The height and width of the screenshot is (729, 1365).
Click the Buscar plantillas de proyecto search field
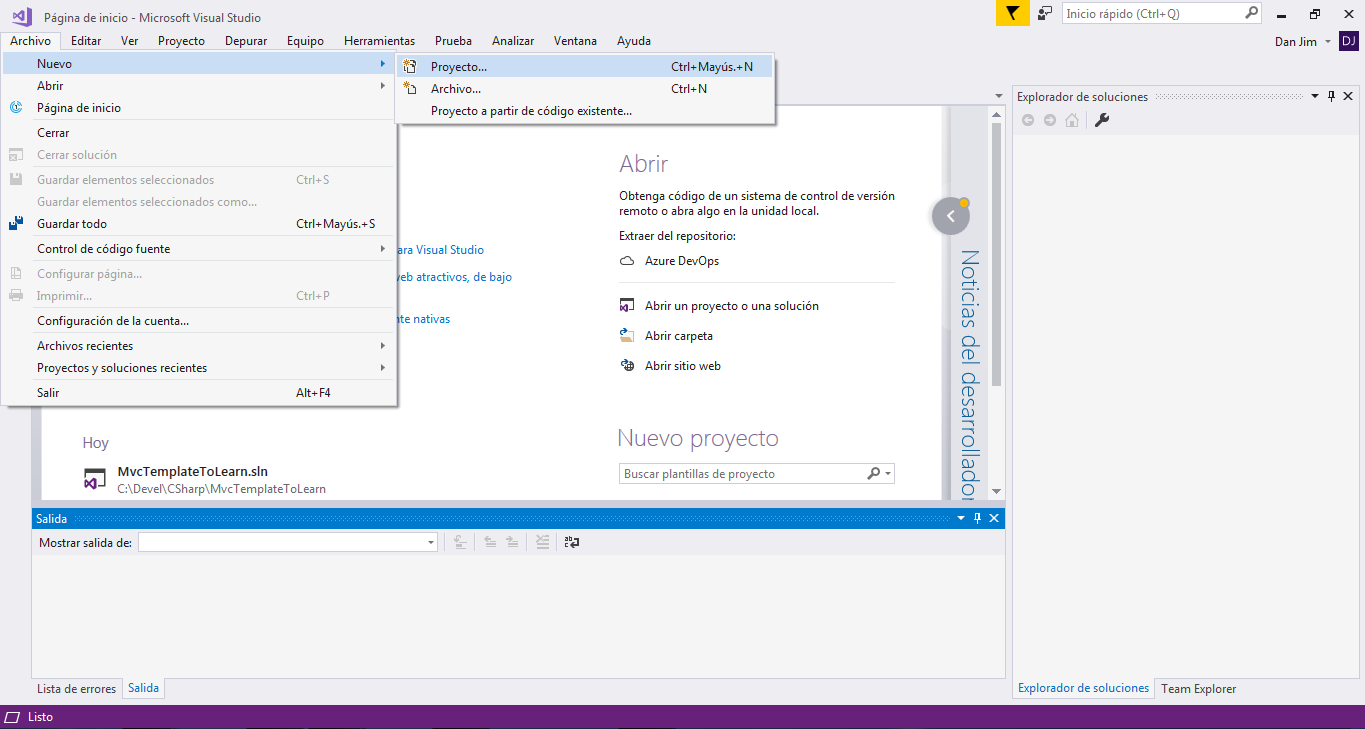(740, 474)
